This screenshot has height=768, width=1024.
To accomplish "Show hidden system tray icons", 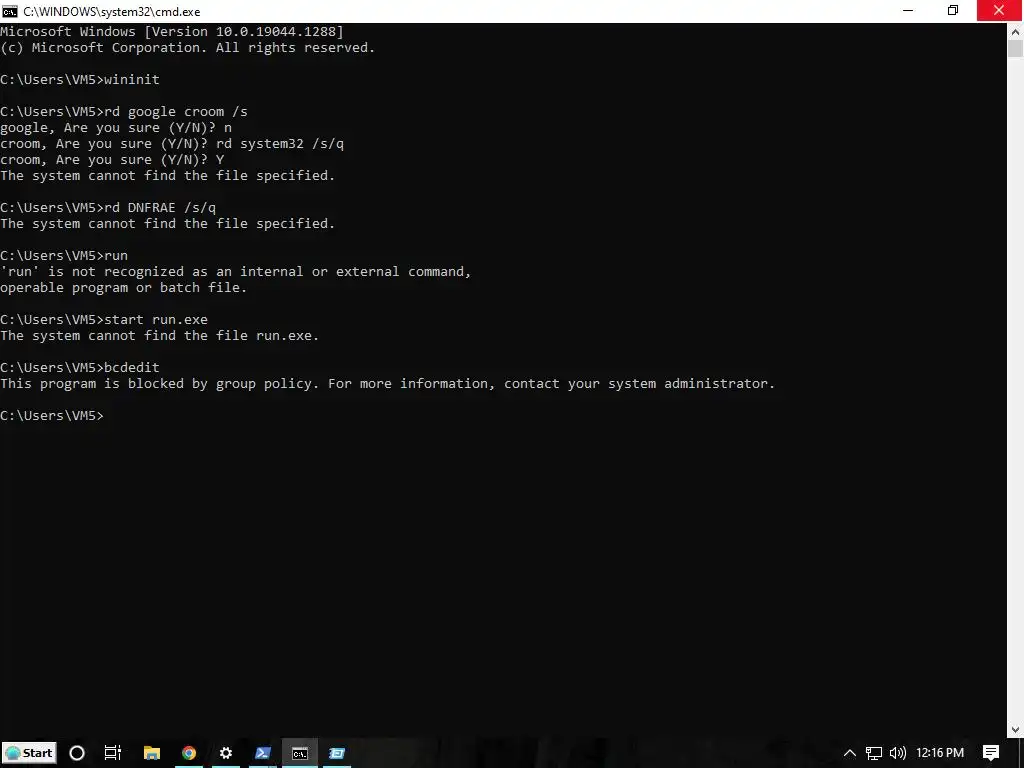I will pyautogui.click(x=850, y=753).
